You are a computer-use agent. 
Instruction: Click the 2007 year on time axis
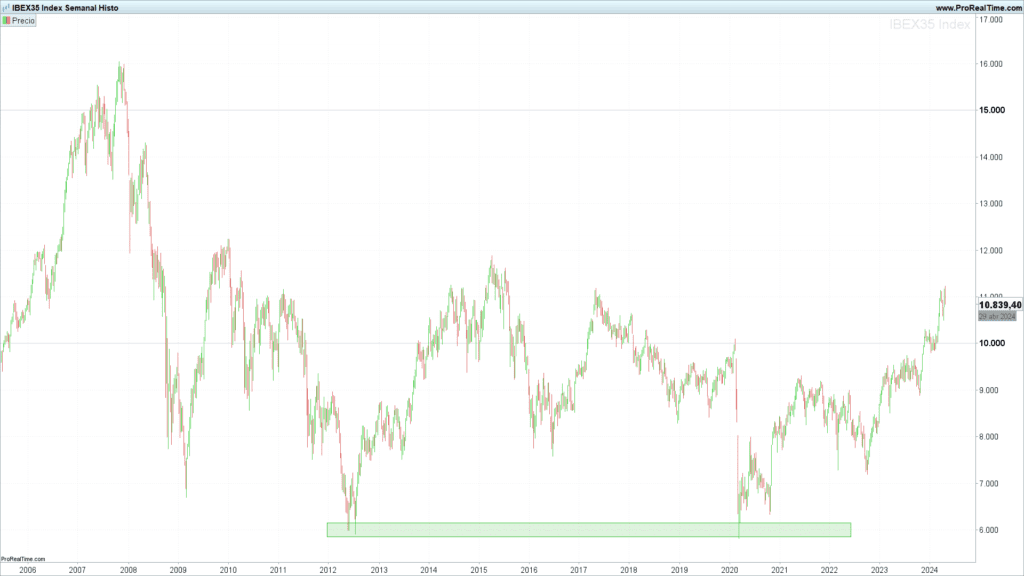pos(77,570)
